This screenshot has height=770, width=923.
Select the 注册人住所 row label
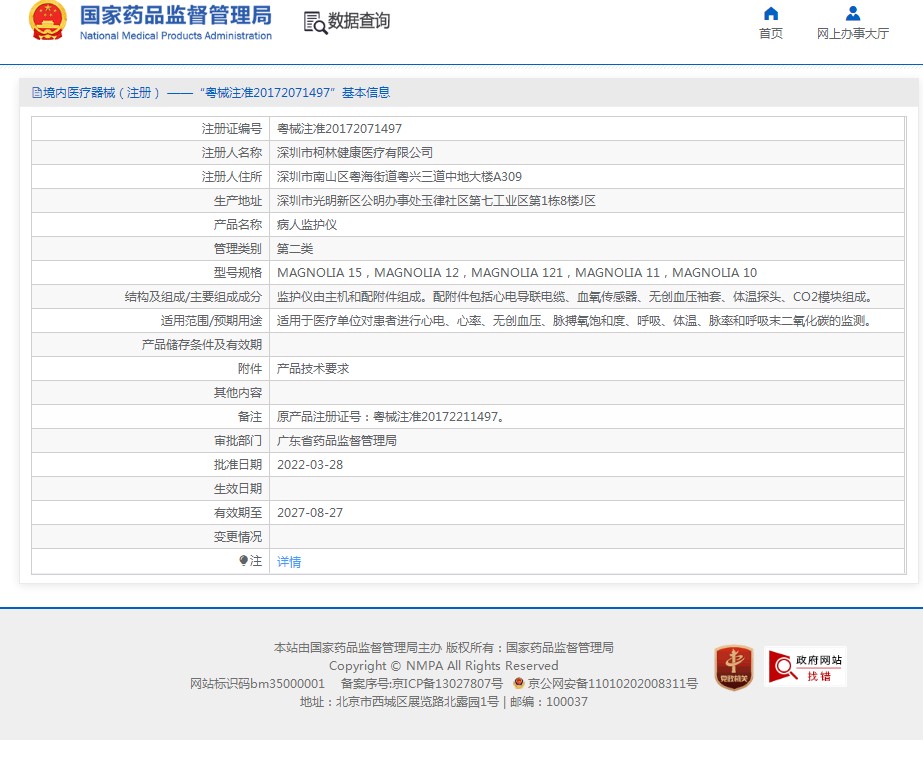tap(232, 177)
